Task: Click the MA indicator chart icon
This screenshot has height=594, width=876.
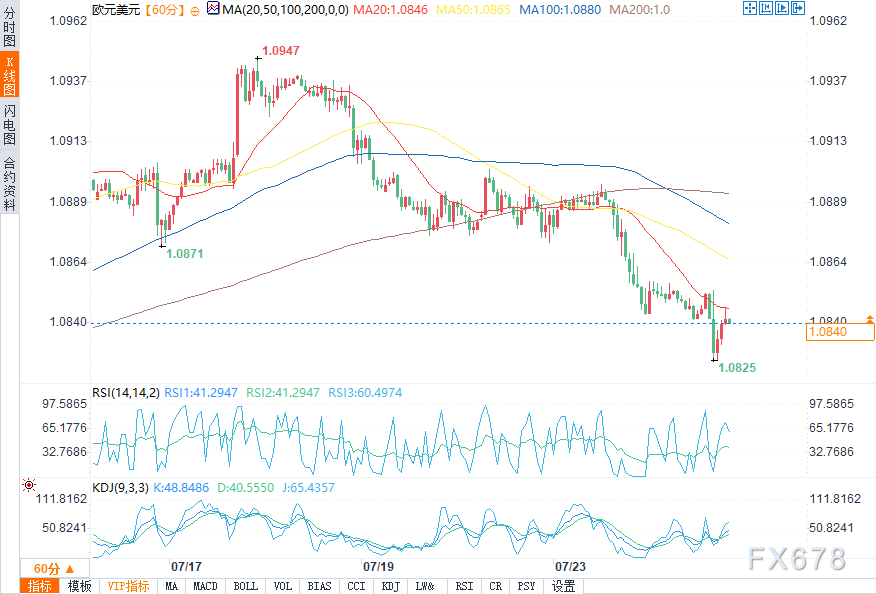Action: click(x=213, y=8)
